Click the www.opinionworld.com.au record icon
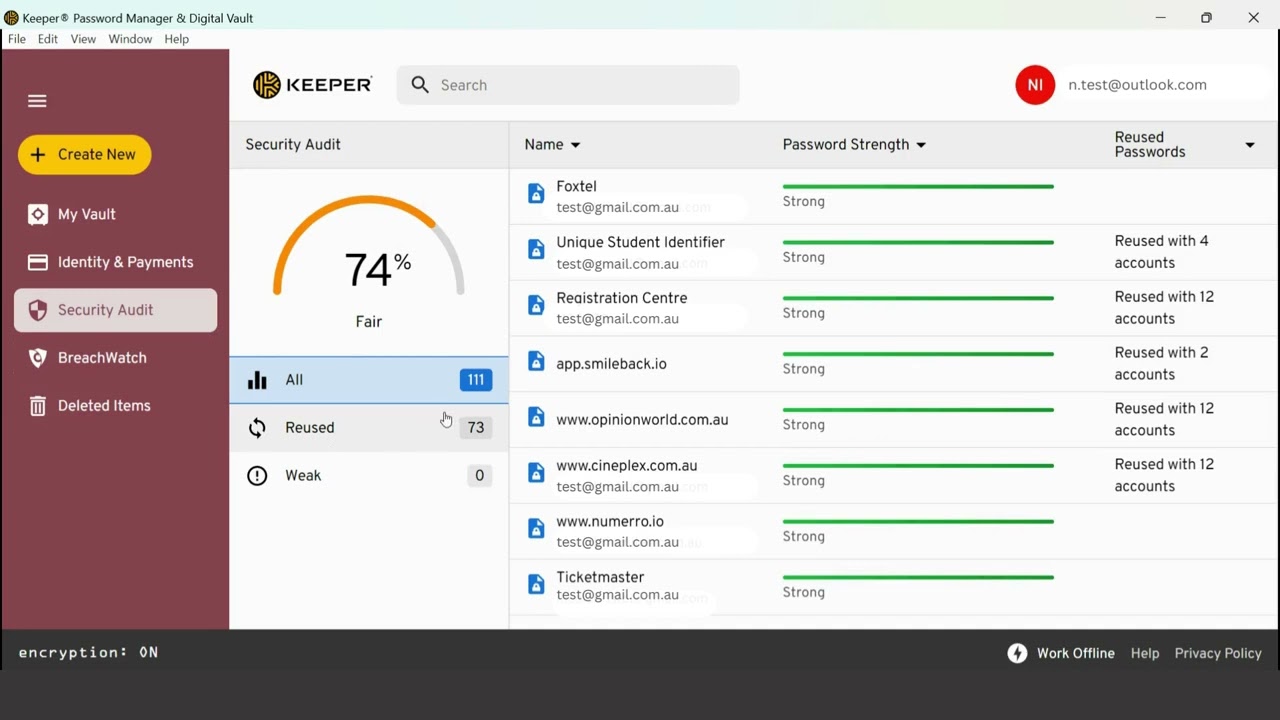Image resolution: width=1280 pixels, height=720 pixels. click(x=536, y=417)
